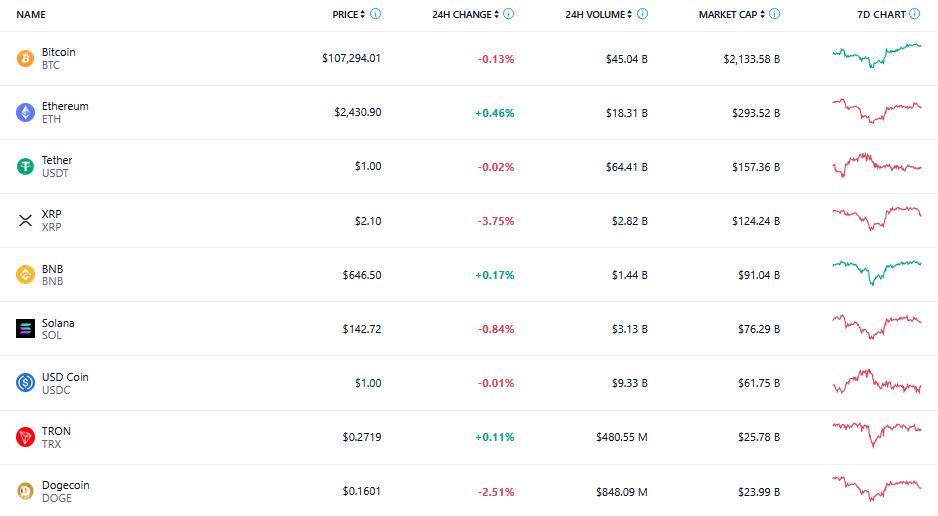The height and width of the screenshot is (516, 938).
Task: Sort the table by 24H Volume column
Action: click(x=598, y=14)
